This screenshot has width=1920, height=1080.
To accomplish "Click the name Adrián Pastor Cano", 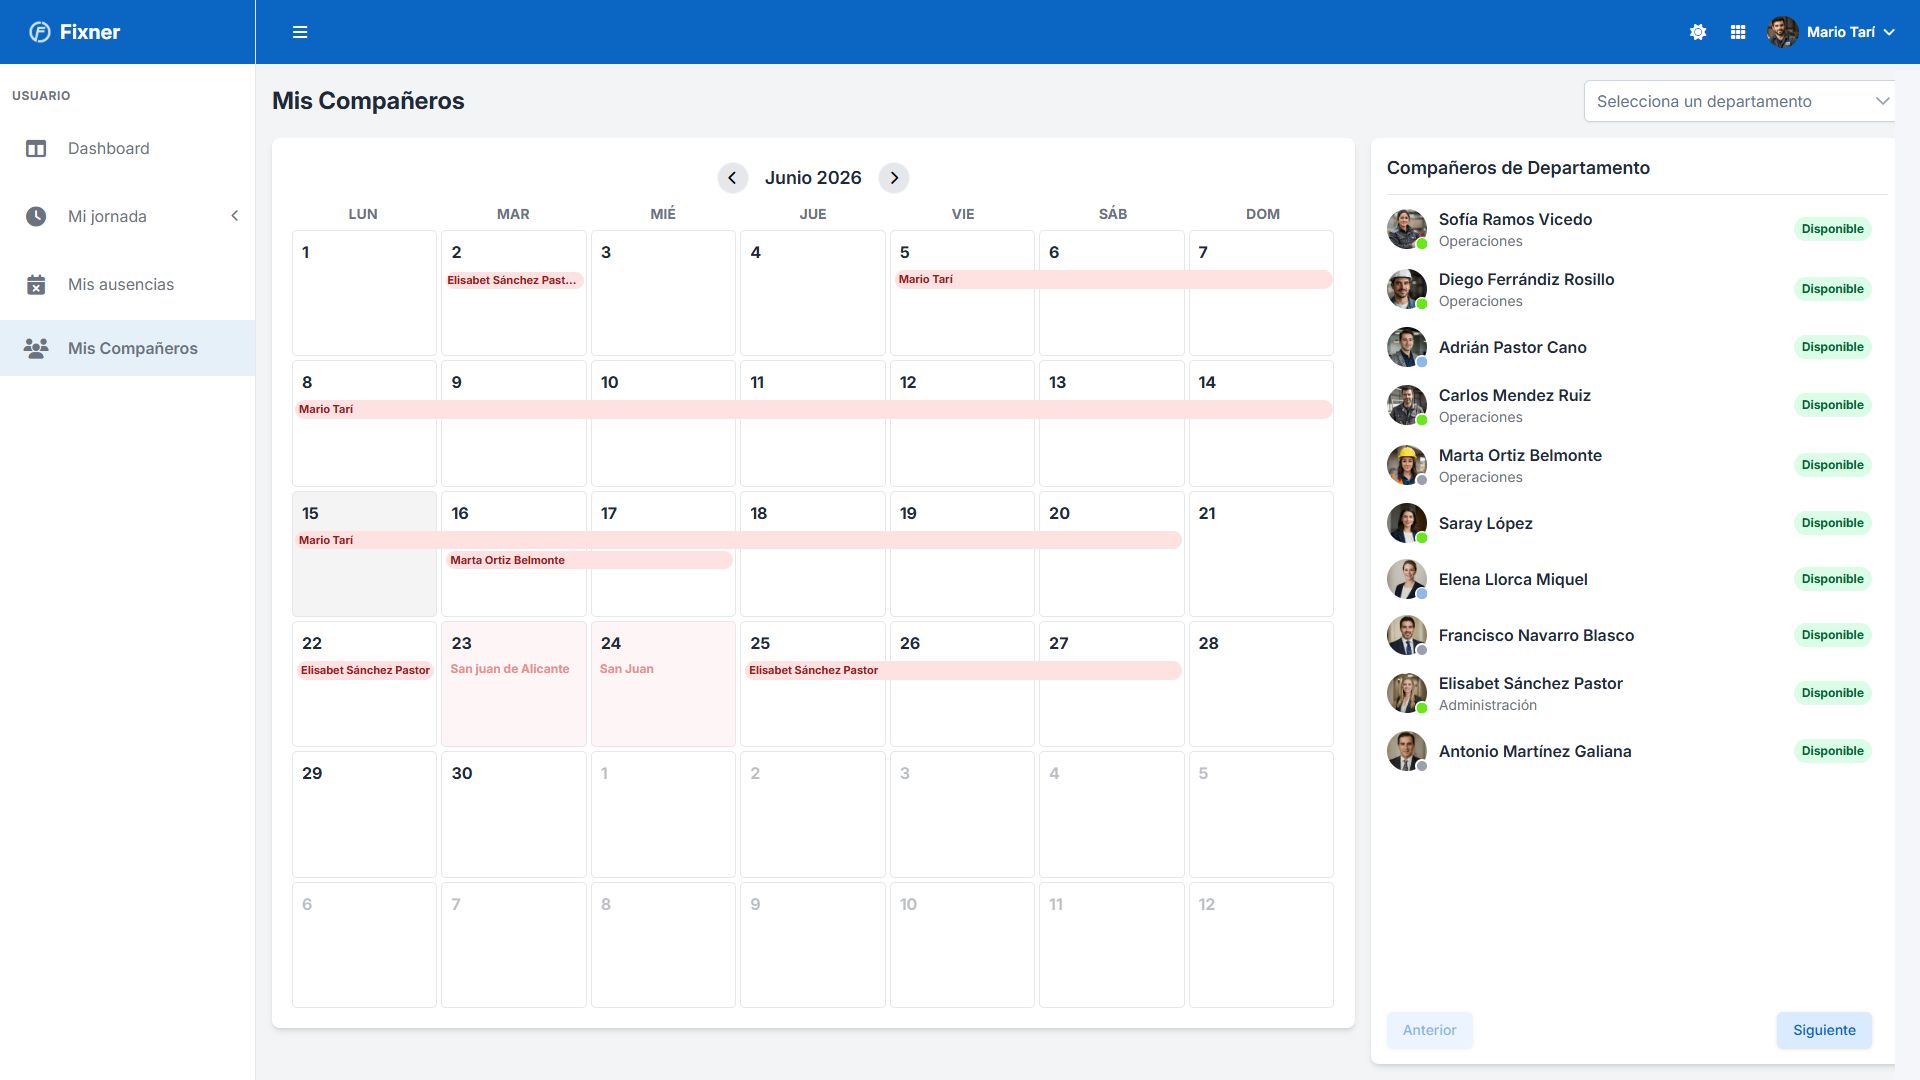I will 1512,347.
